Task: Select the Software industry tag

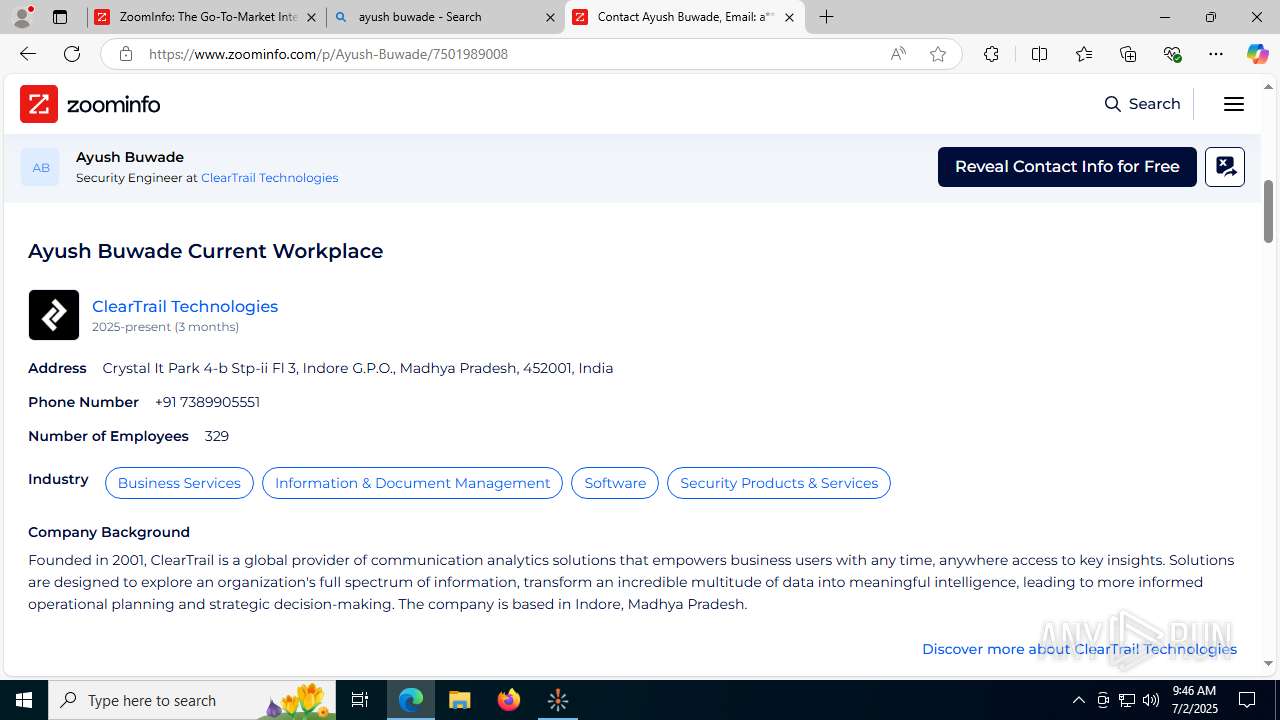Action: pyautogui.click(x=615, y=483)
